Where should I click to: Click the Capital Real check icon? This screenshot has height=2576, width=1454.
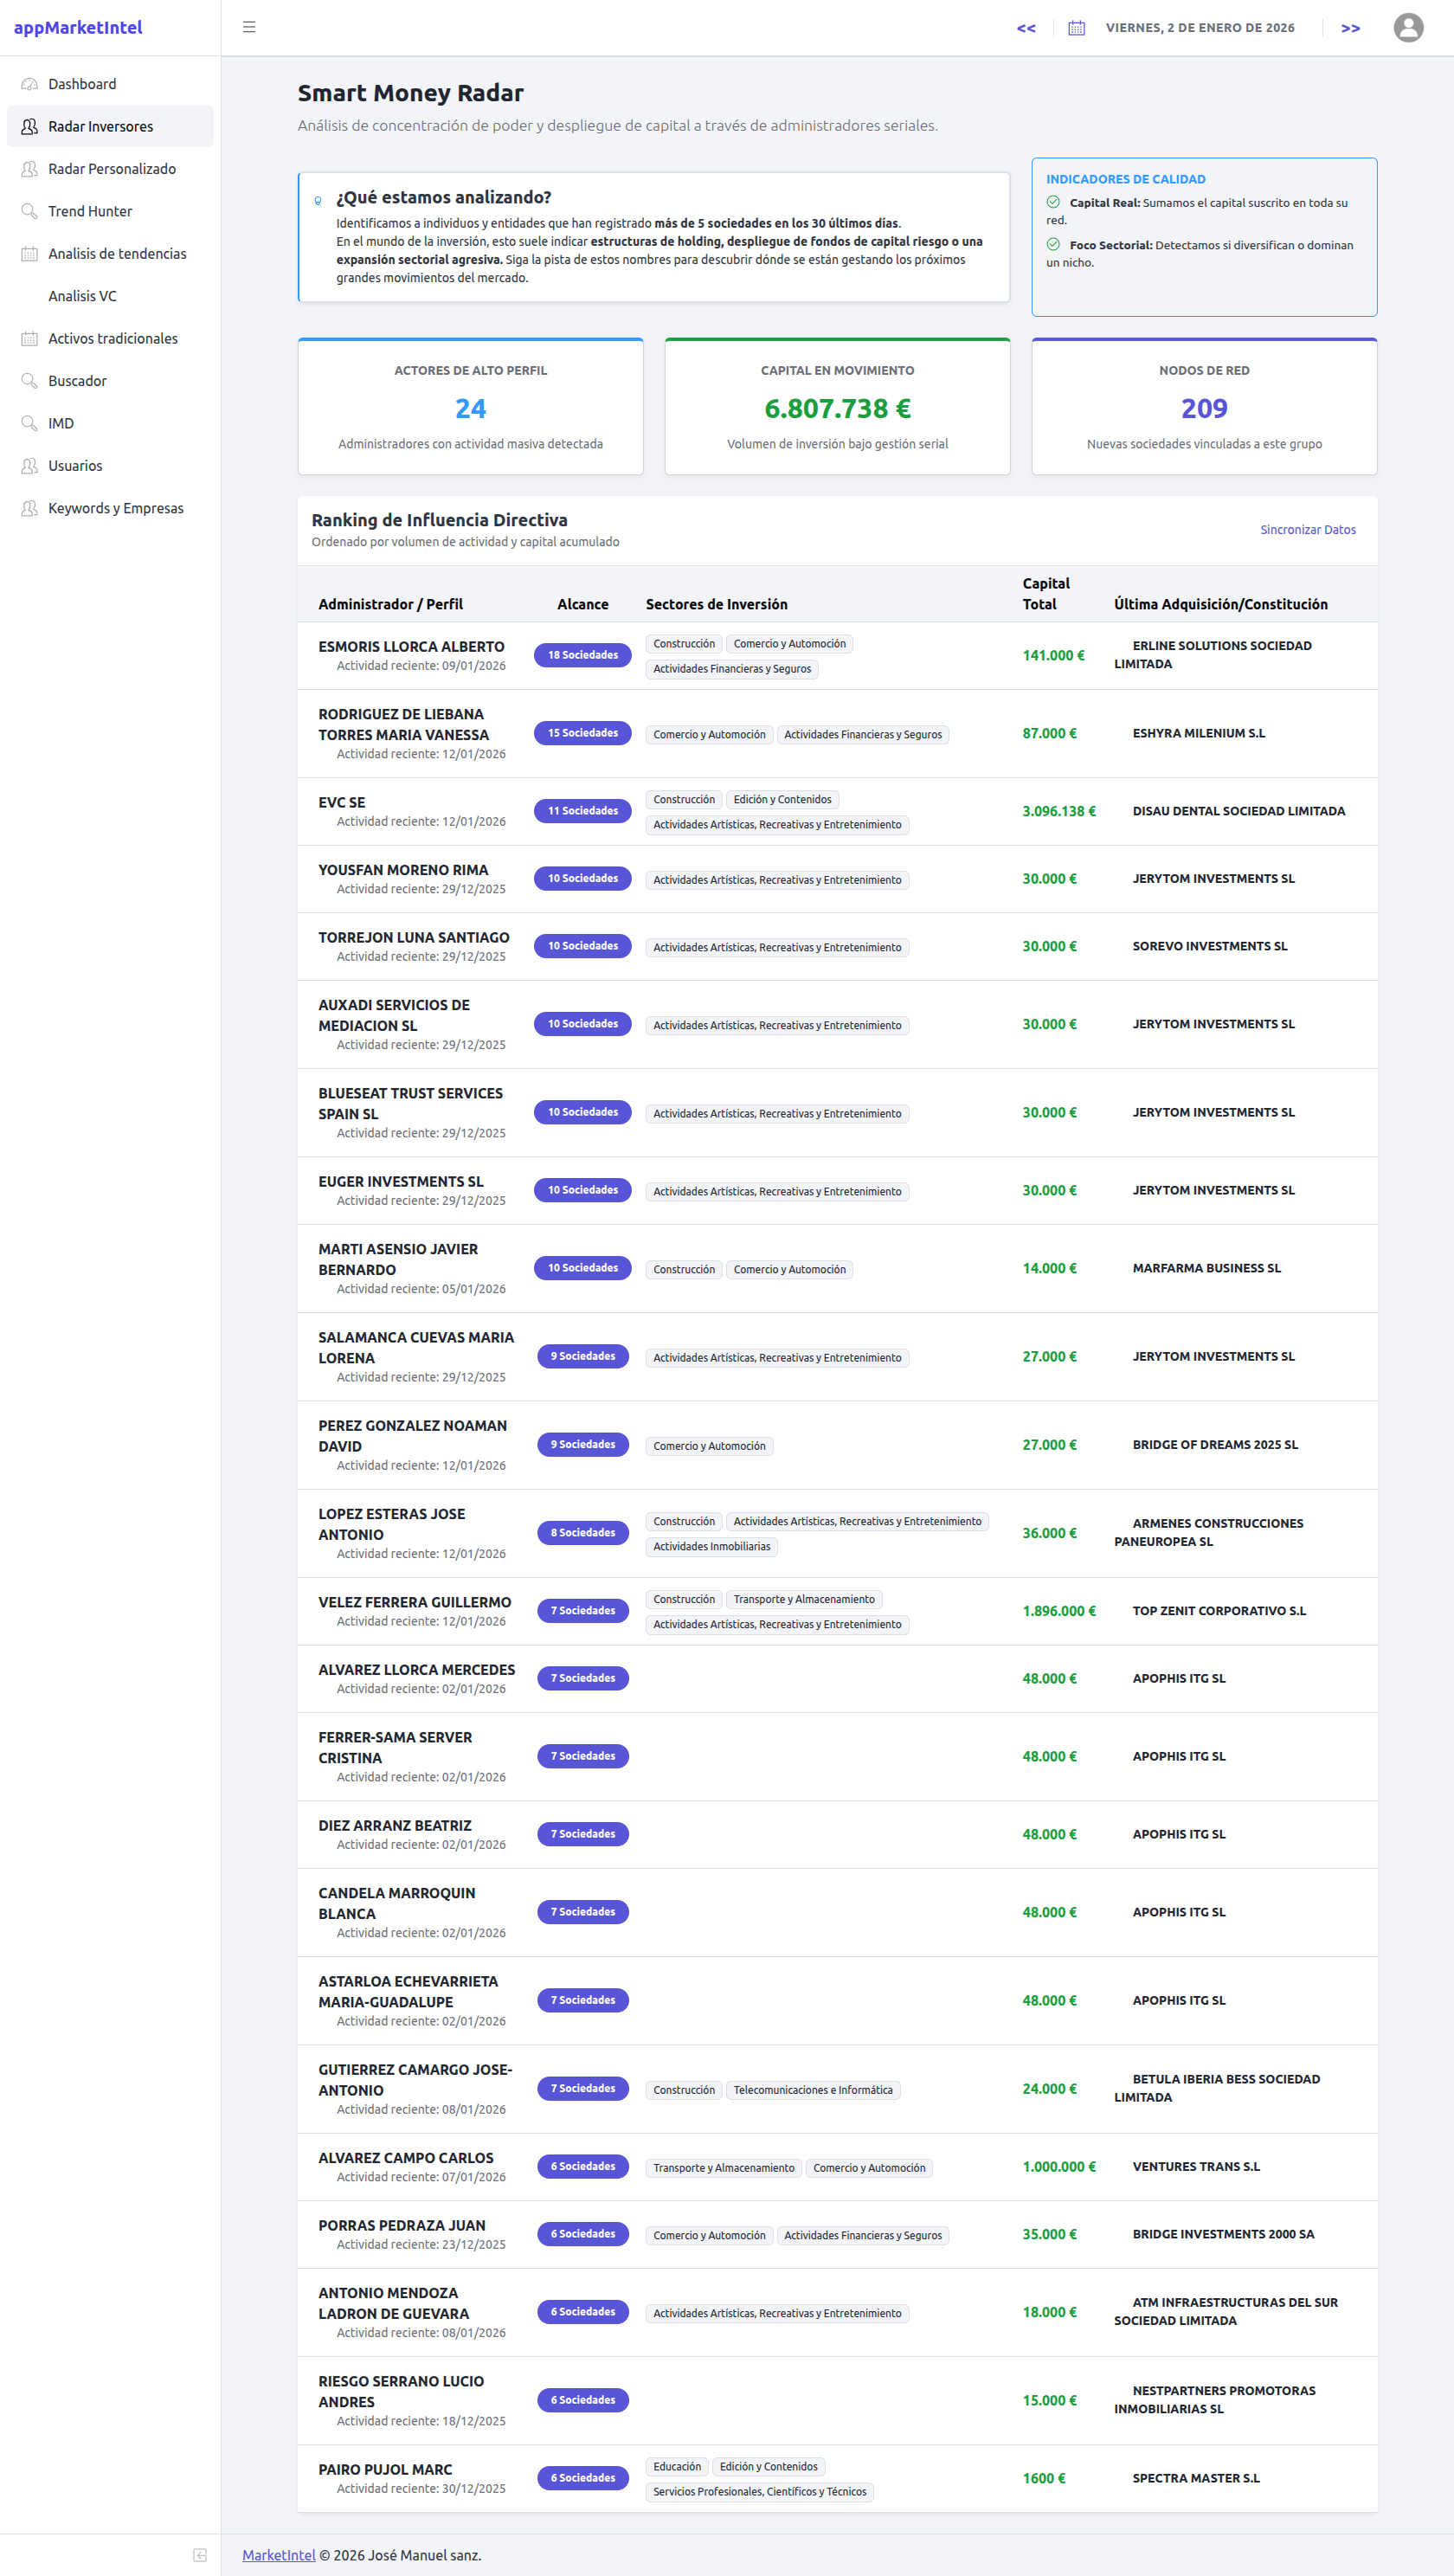1053,202
